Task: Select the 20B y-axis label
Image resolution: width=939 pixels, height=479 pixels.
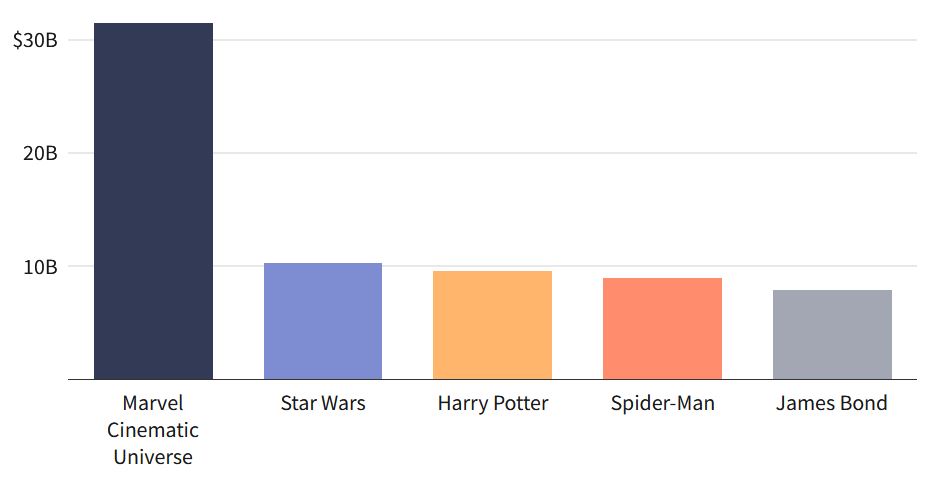Action: pos(42,154)
